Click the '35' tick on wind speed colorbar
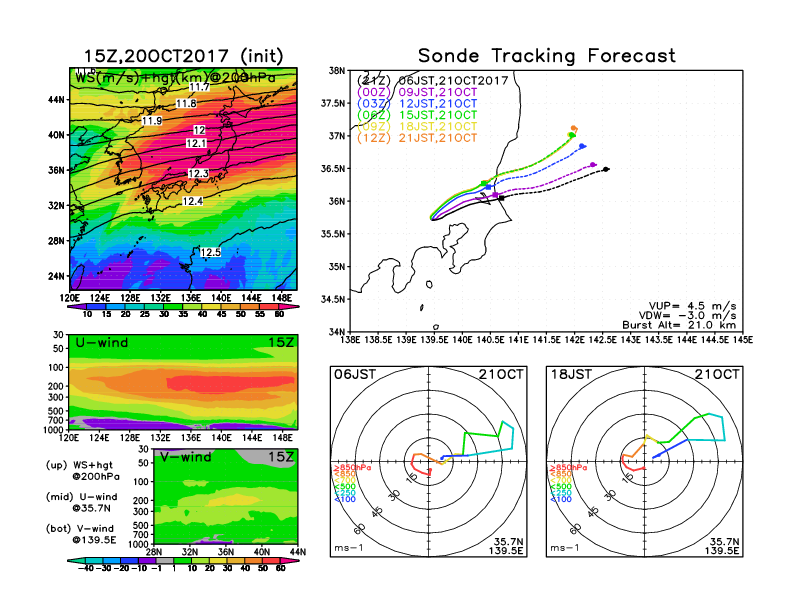Viewport: 792px width, 612px height. [183, 314]
